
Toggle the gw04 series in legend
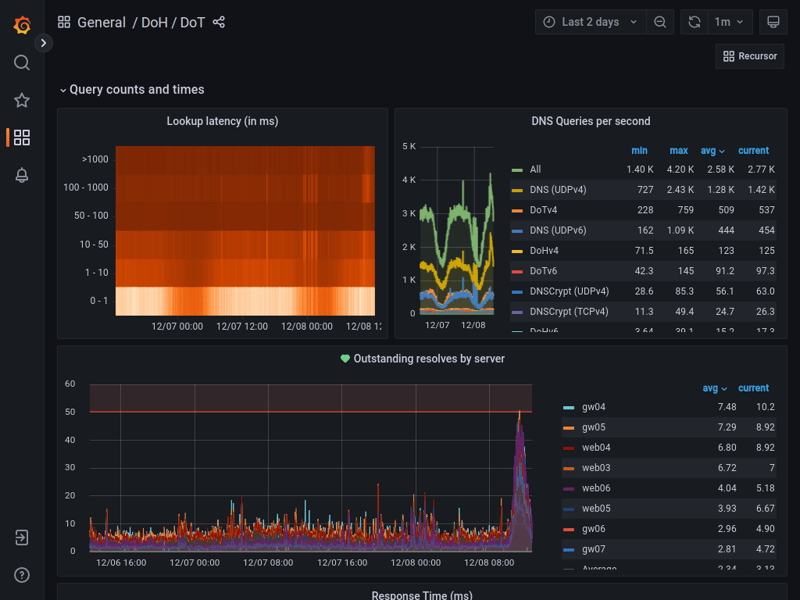tap(593, 407)
